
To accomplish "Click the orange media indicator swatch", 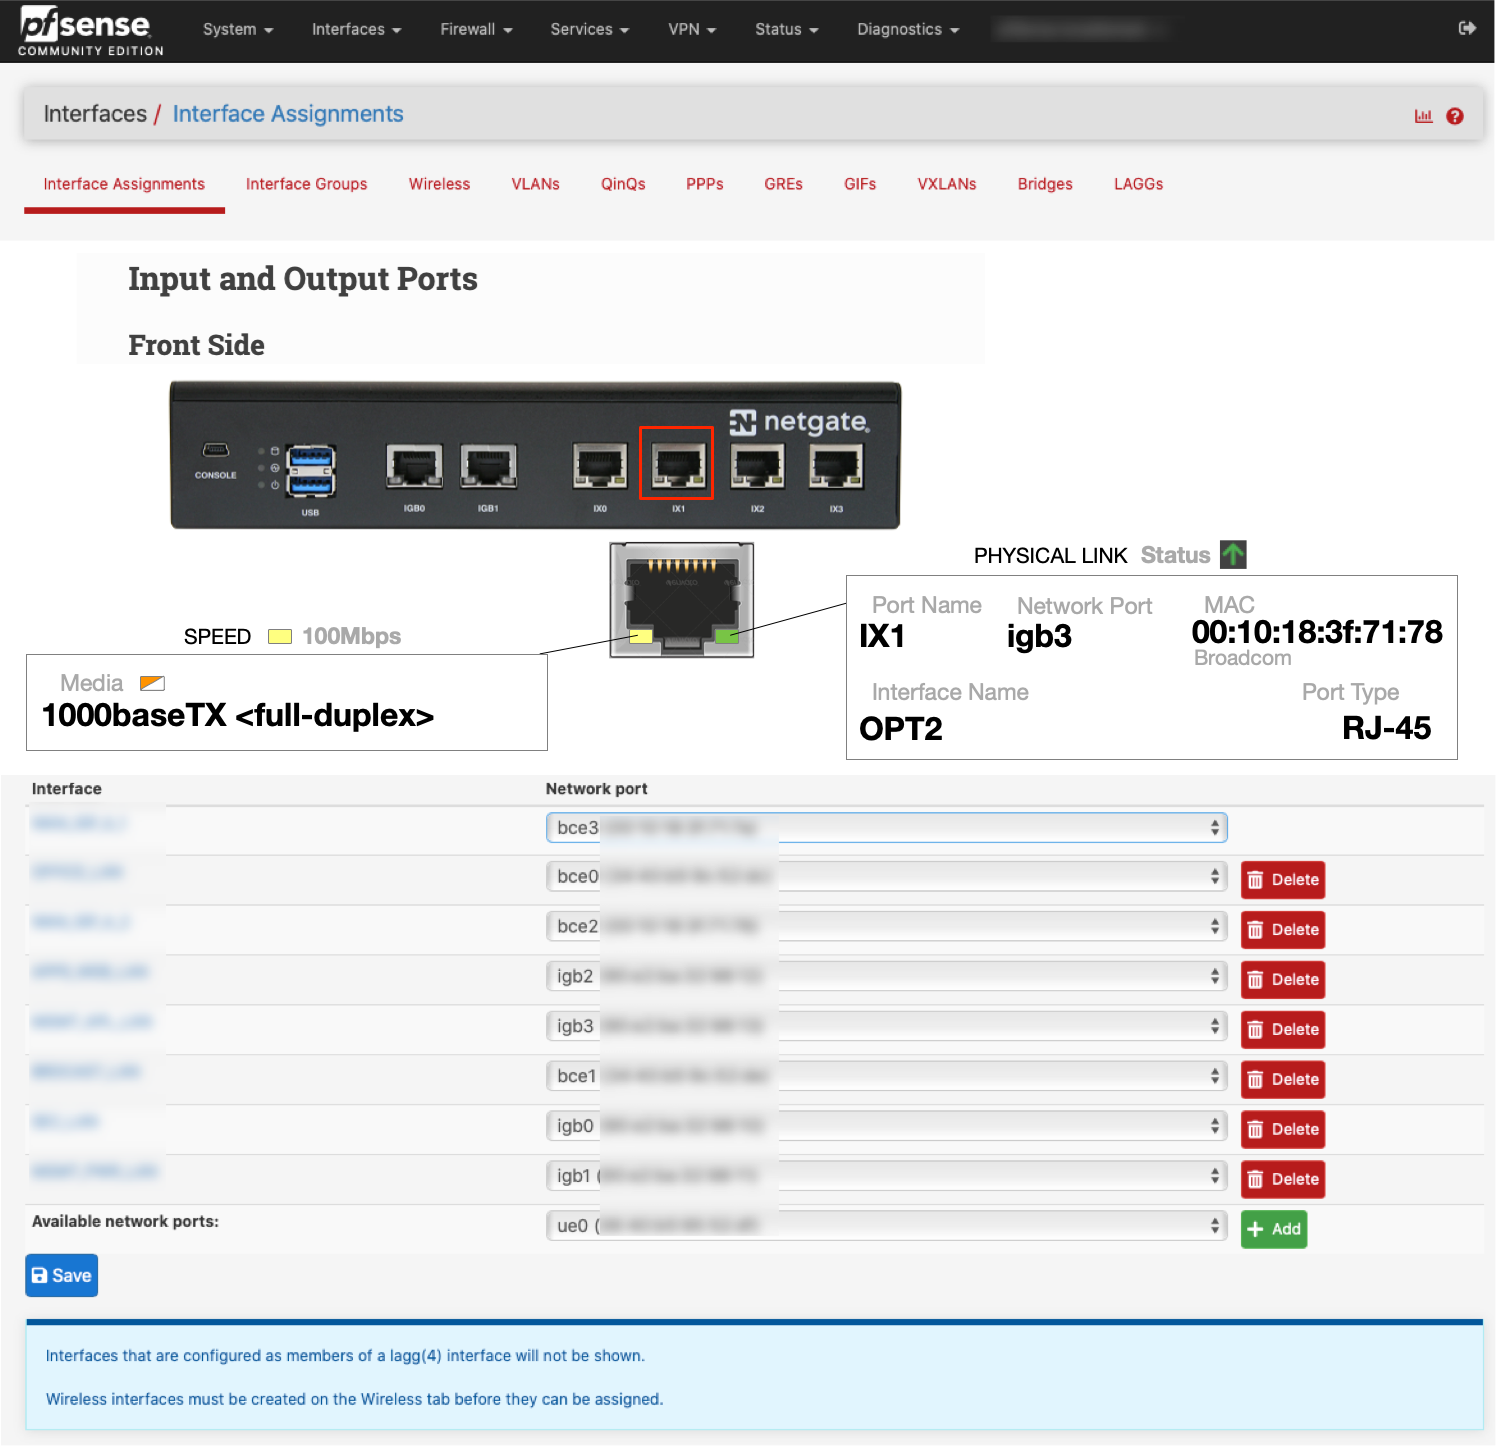I will click(x=152, y=683).
